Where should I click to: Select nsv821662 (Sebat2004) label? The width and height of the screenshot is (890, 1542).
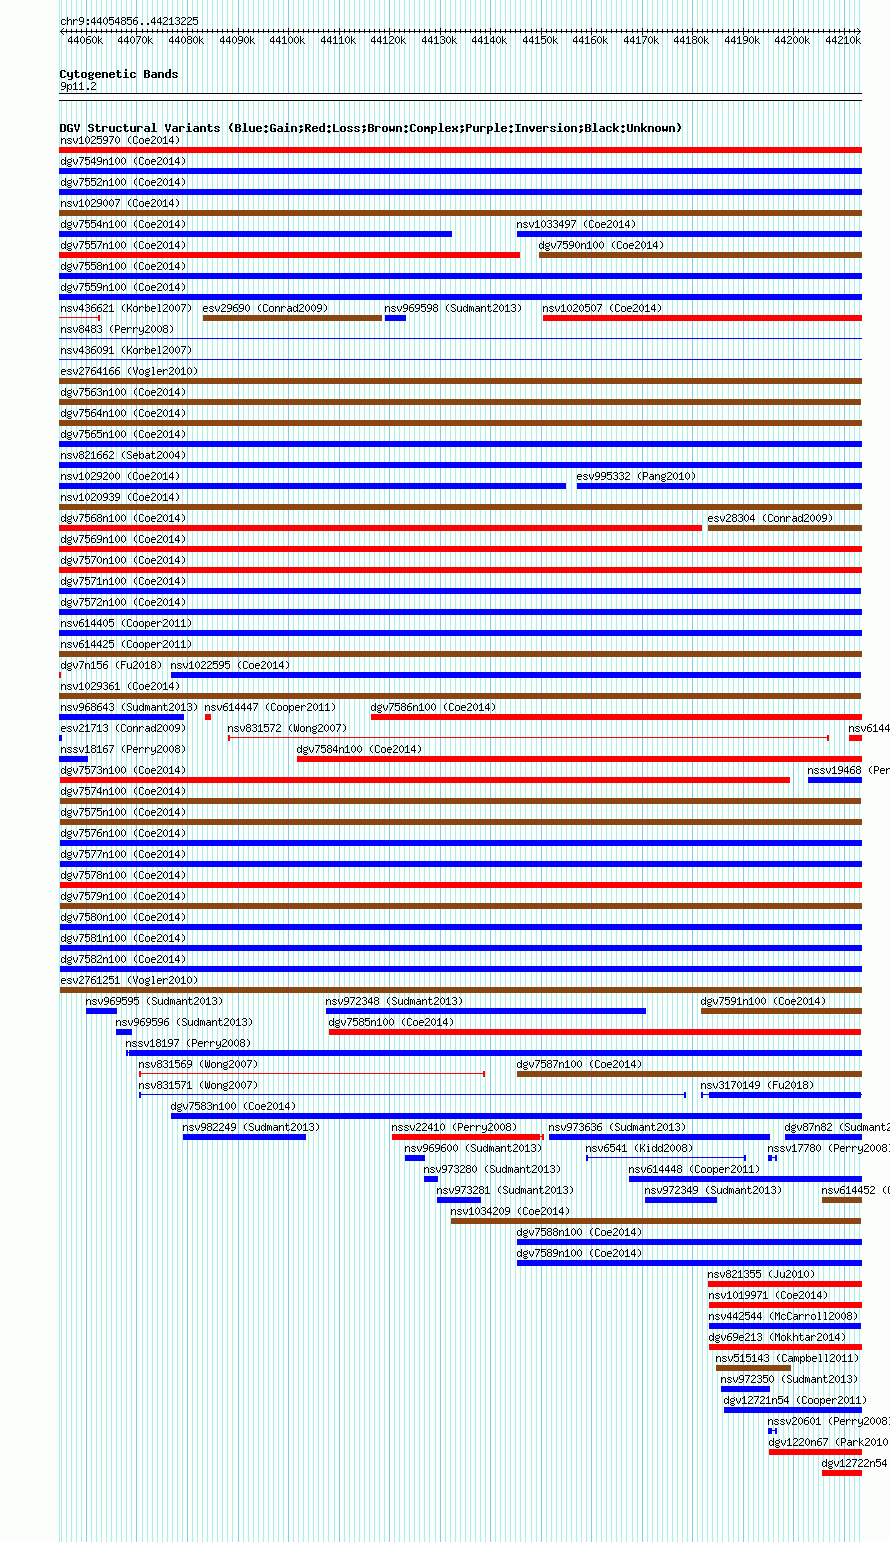pyautogui.click(x=123, y=456)
